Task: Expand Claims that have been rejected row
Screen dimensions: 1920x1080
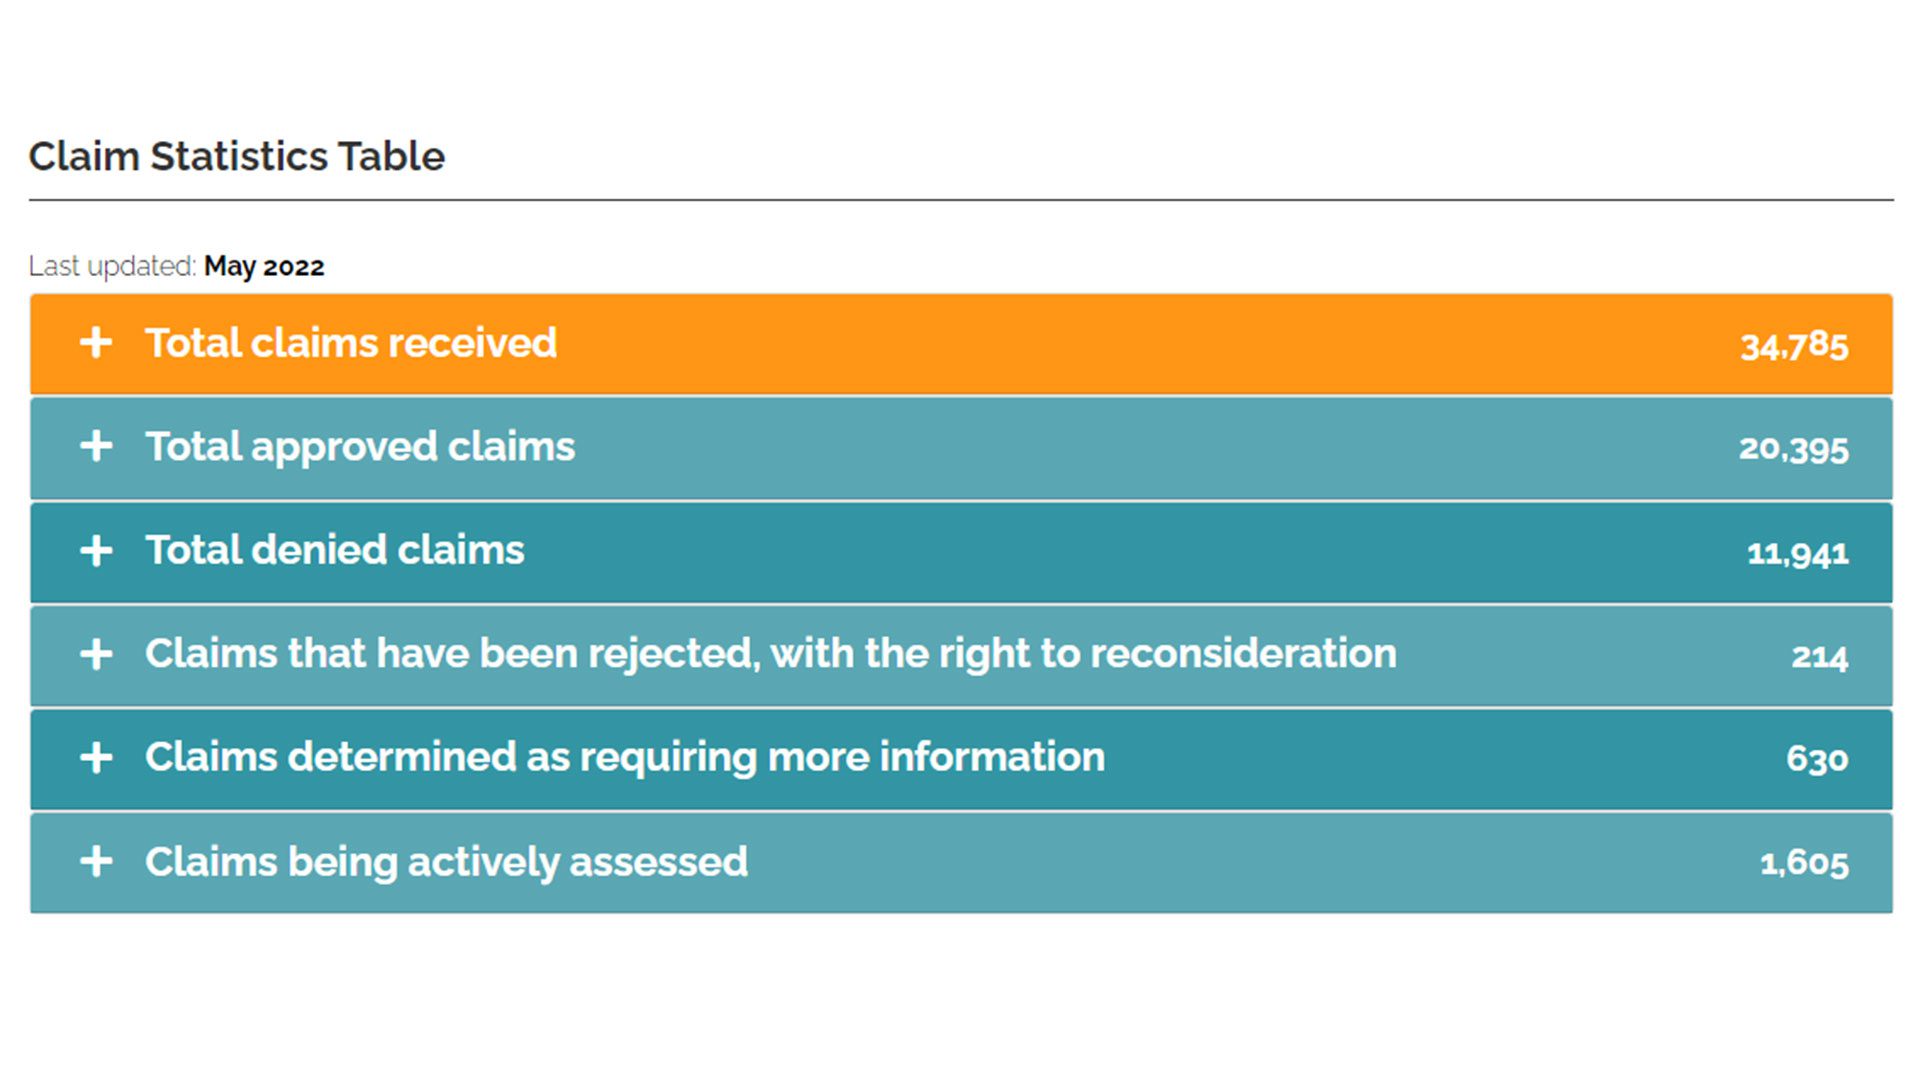Action: point(961,656)
